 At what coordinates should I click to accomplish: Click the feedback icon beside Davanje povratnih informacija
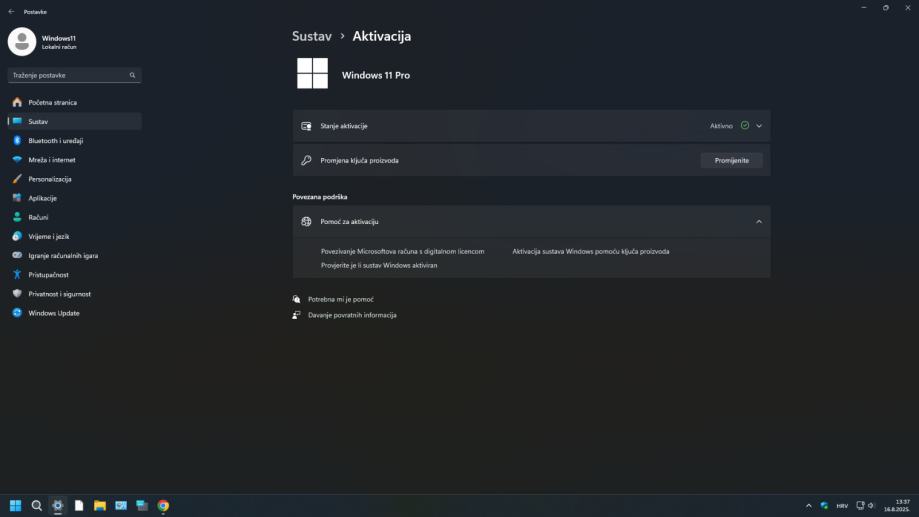[x=297, y=315]
